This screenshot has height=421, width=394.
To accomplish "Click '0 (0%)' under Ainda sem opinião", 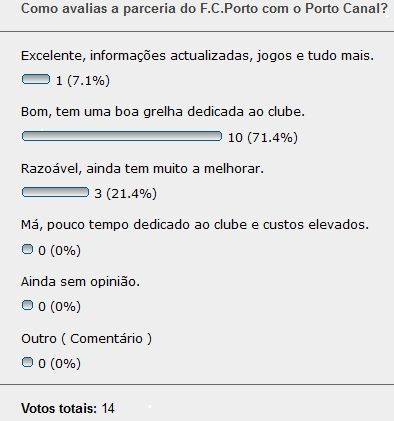I will (59, 307).
